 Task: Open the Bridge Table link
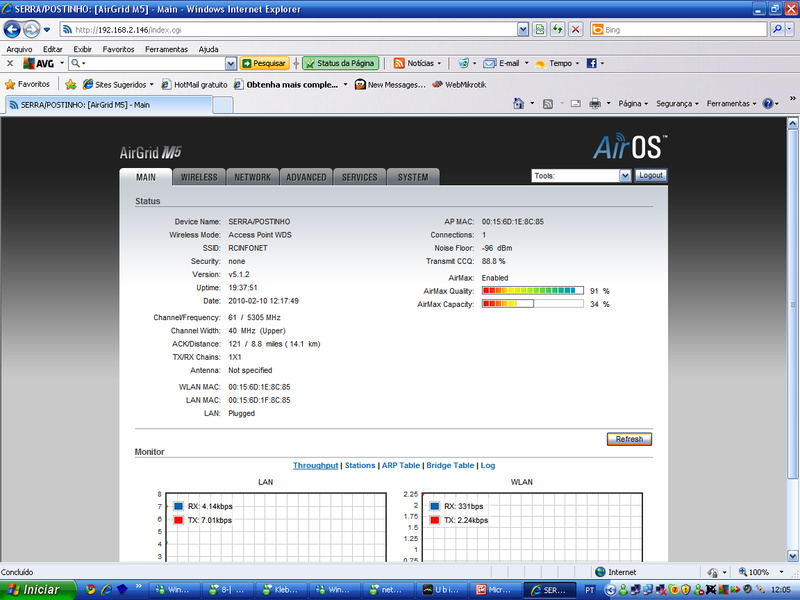tap(450, 465)
